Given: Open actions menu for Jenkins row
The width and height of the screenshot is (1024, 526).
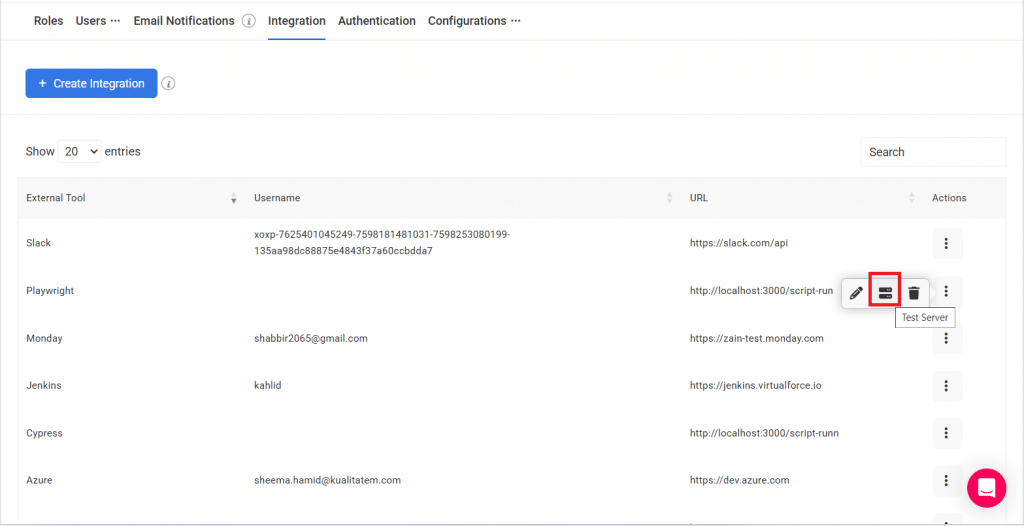Looking at the screenshot, I should (x=947, y=386).
